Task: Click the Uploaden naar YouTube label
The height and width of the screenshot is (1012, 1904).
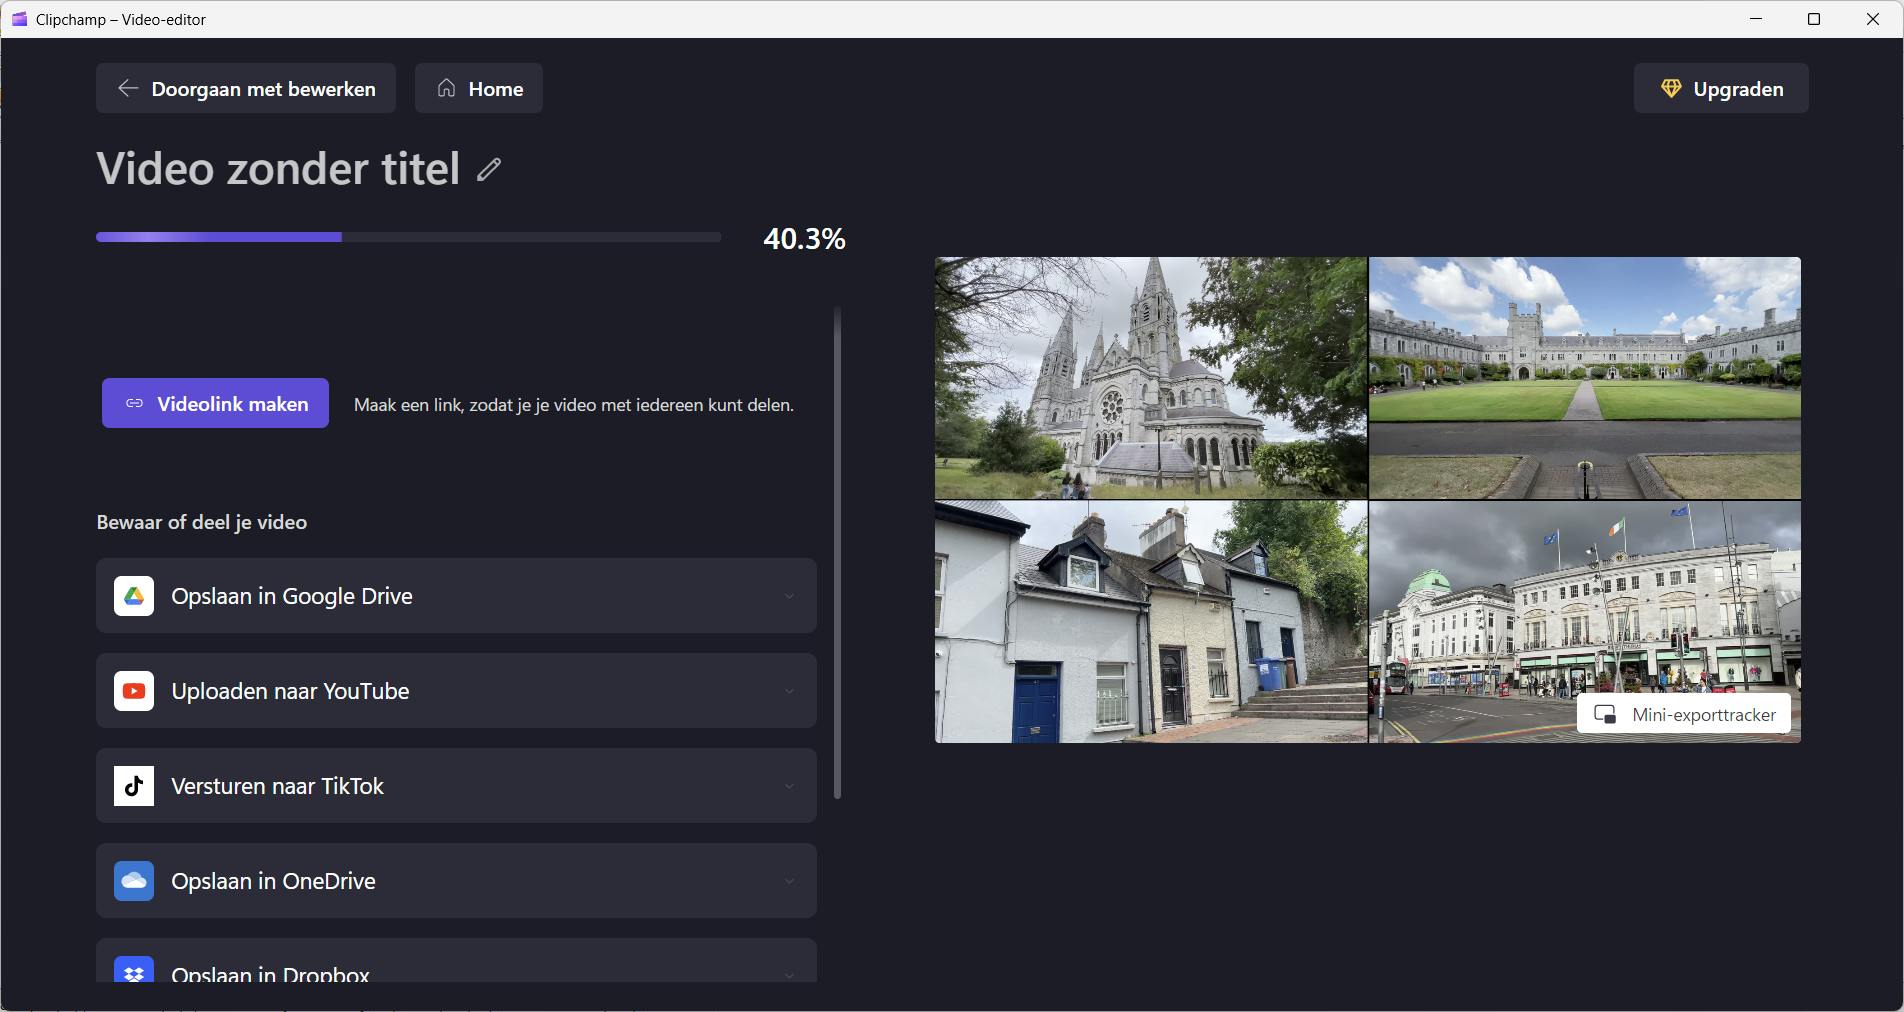Action: click(x=290, y=691)
